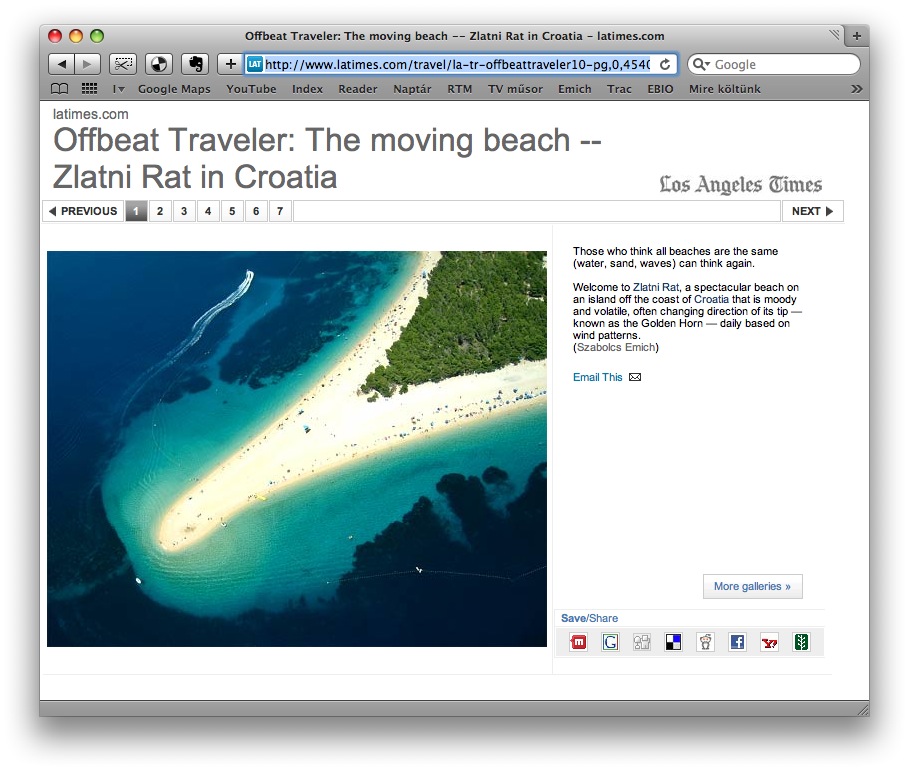
Task: Click the Los Angeles Times logo
Action: (x=740, y=184)
